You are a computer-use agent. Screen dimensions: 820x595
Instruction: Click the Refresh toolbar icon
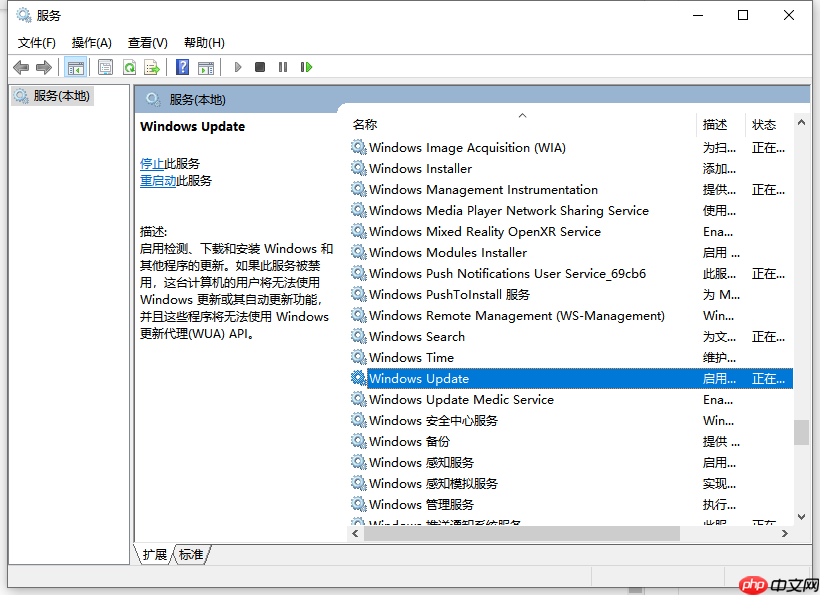(x=129, y=67)
